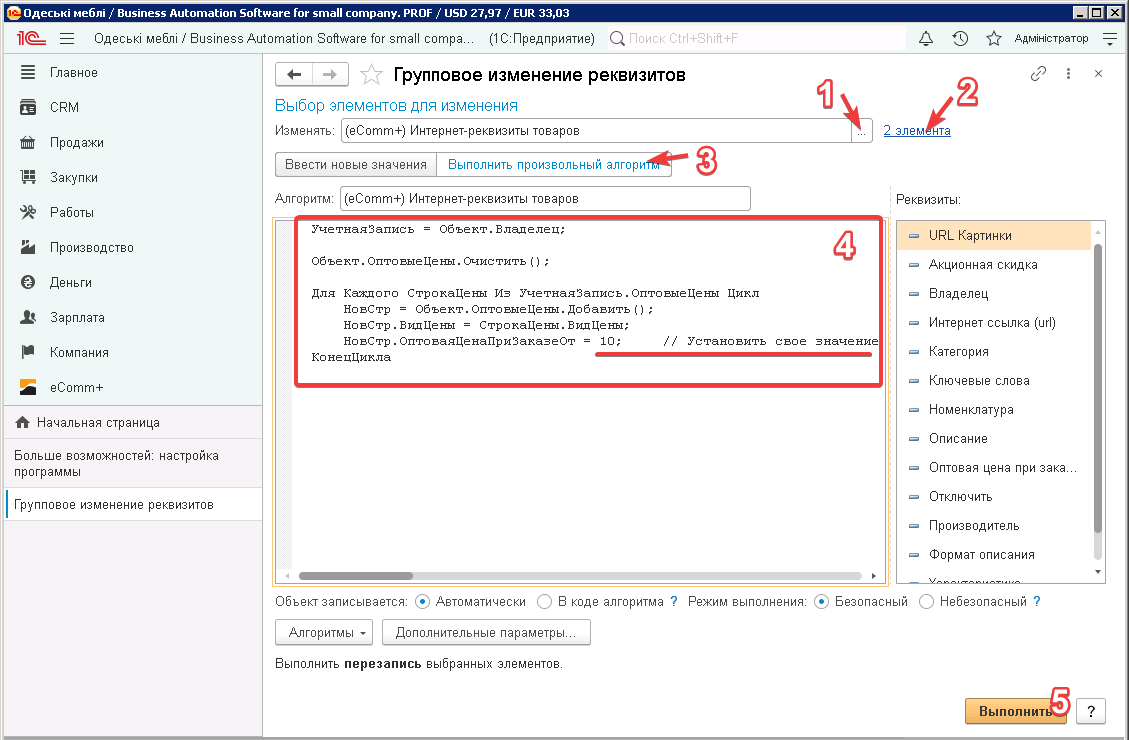Open the 'Продажи' section in the sidebar
Image resolution: width=1129 pixels, height=740 pixels.
tap(77, 142)
